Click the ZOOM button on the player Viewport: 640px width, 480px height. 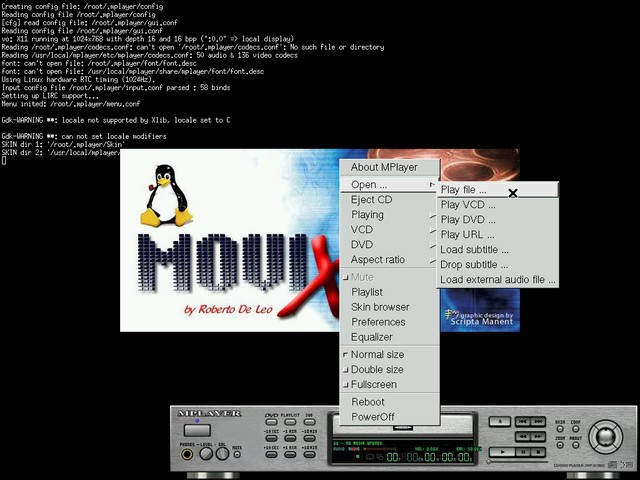(560, 445)
